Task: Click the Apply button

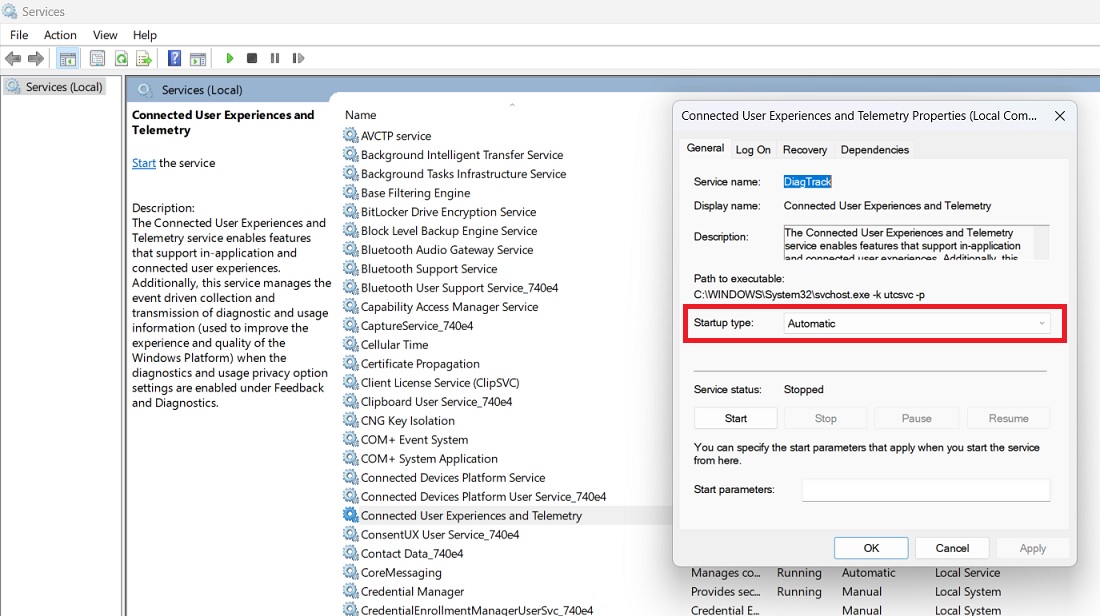Action: click(1032, 547)
